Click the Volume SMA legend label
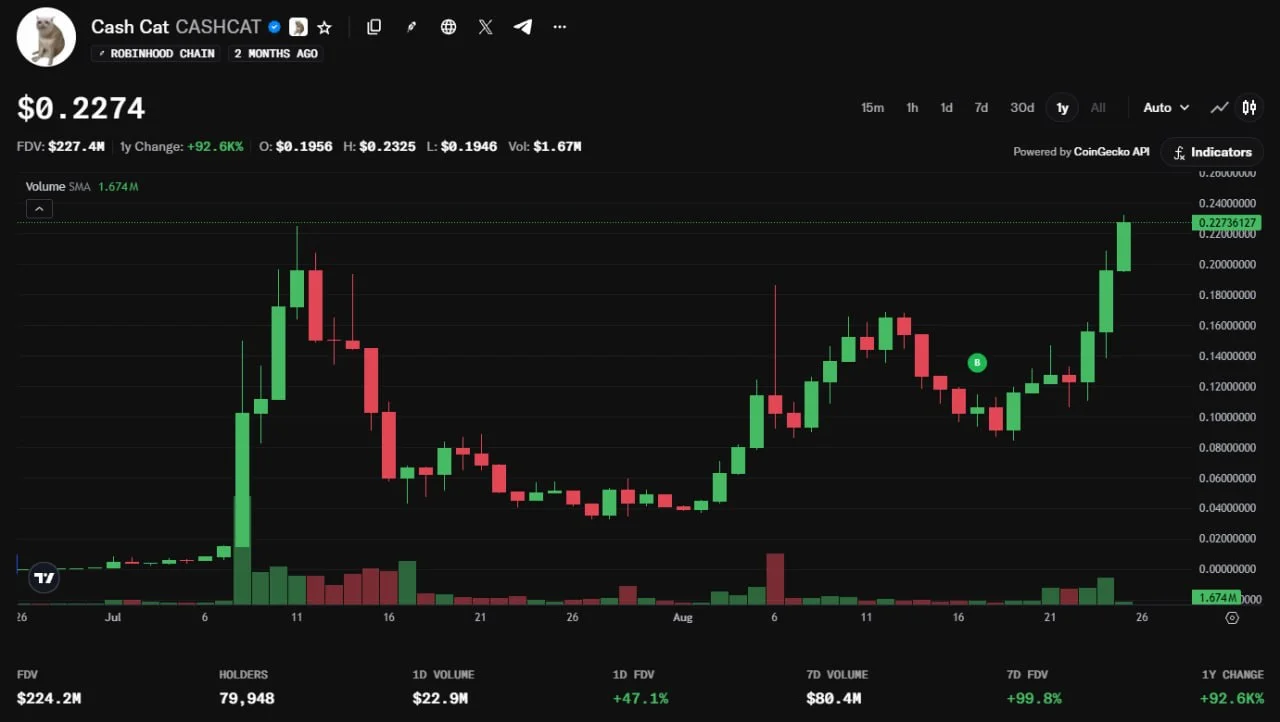This screenshot has height=722, width=1280. point(59,187)
